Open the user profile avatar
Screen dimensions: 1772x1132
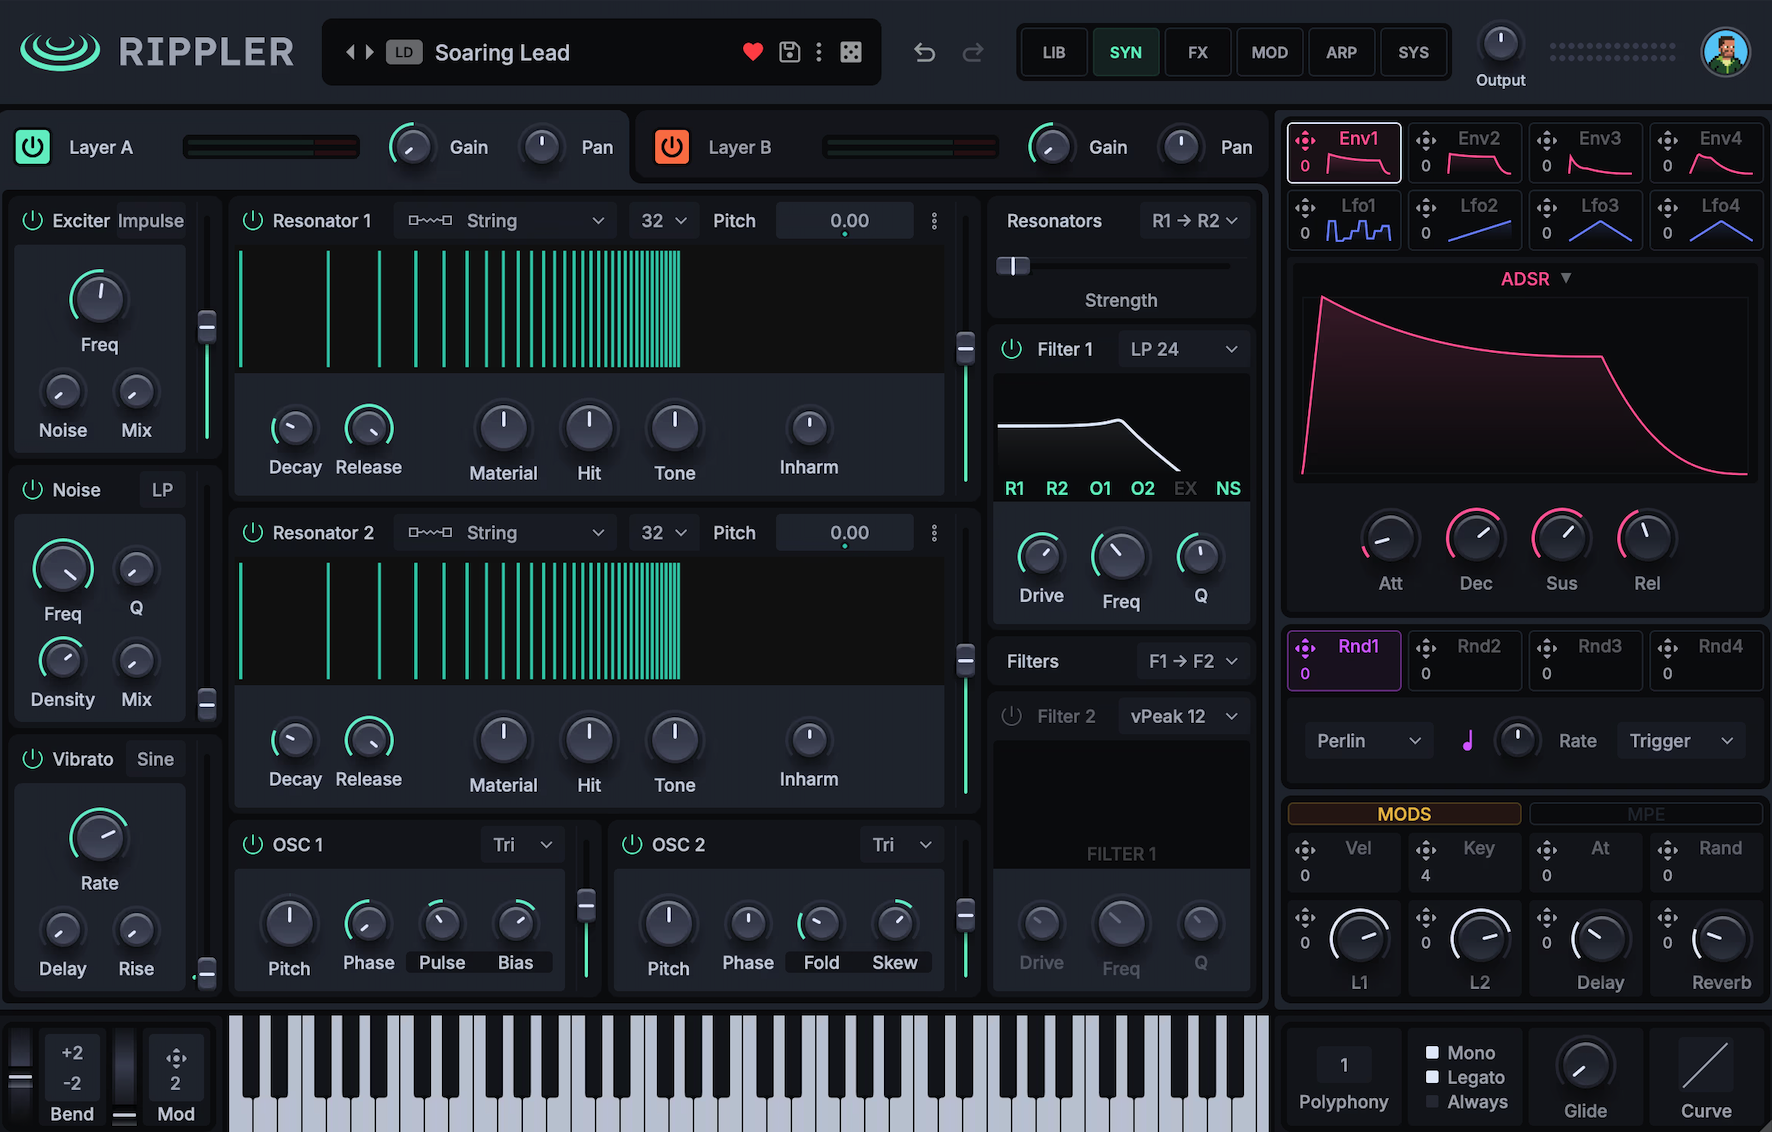point(1725,52)
